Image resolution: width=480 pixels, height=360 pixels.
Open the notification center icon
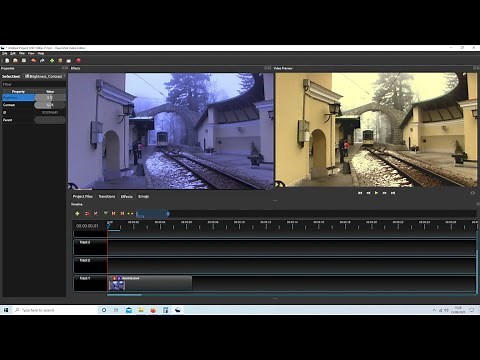(472, 310)
